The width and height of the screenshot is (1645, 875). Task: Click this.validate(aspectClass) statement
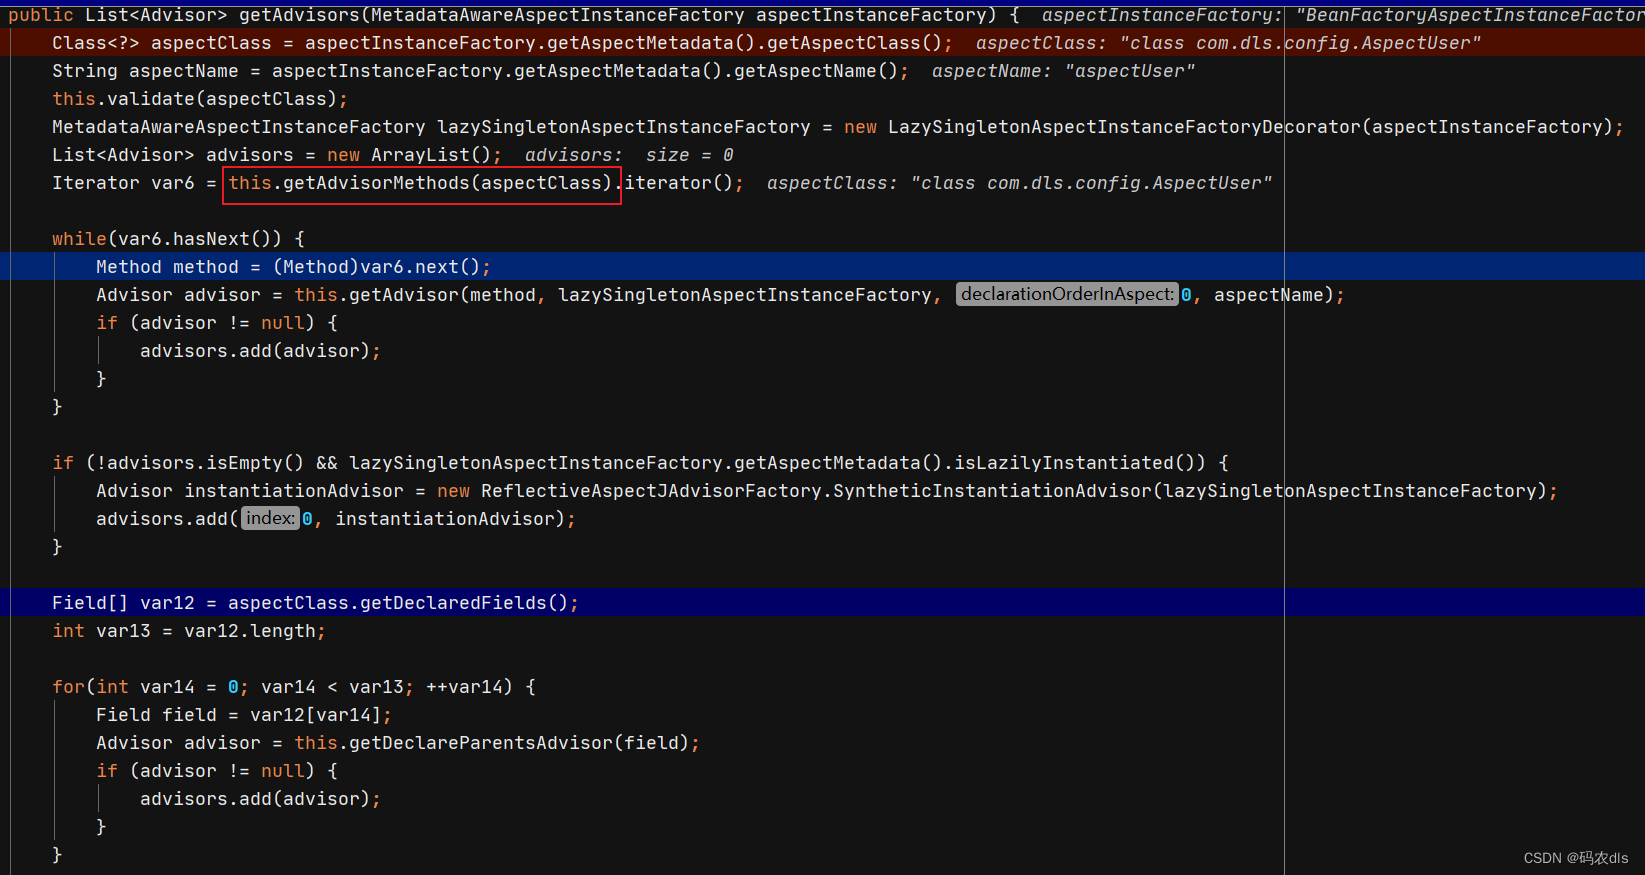coord(200,99)
